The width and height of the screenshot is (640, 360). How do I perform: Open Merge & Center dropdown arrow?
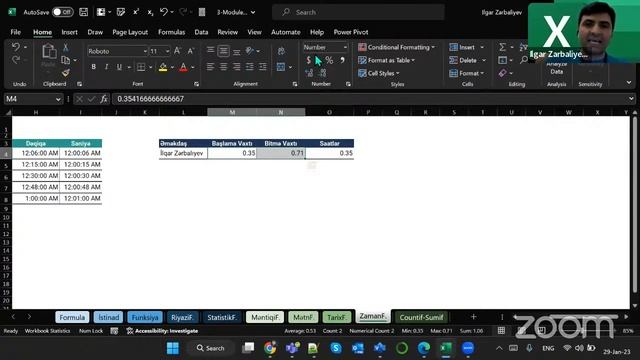[290, 67]
